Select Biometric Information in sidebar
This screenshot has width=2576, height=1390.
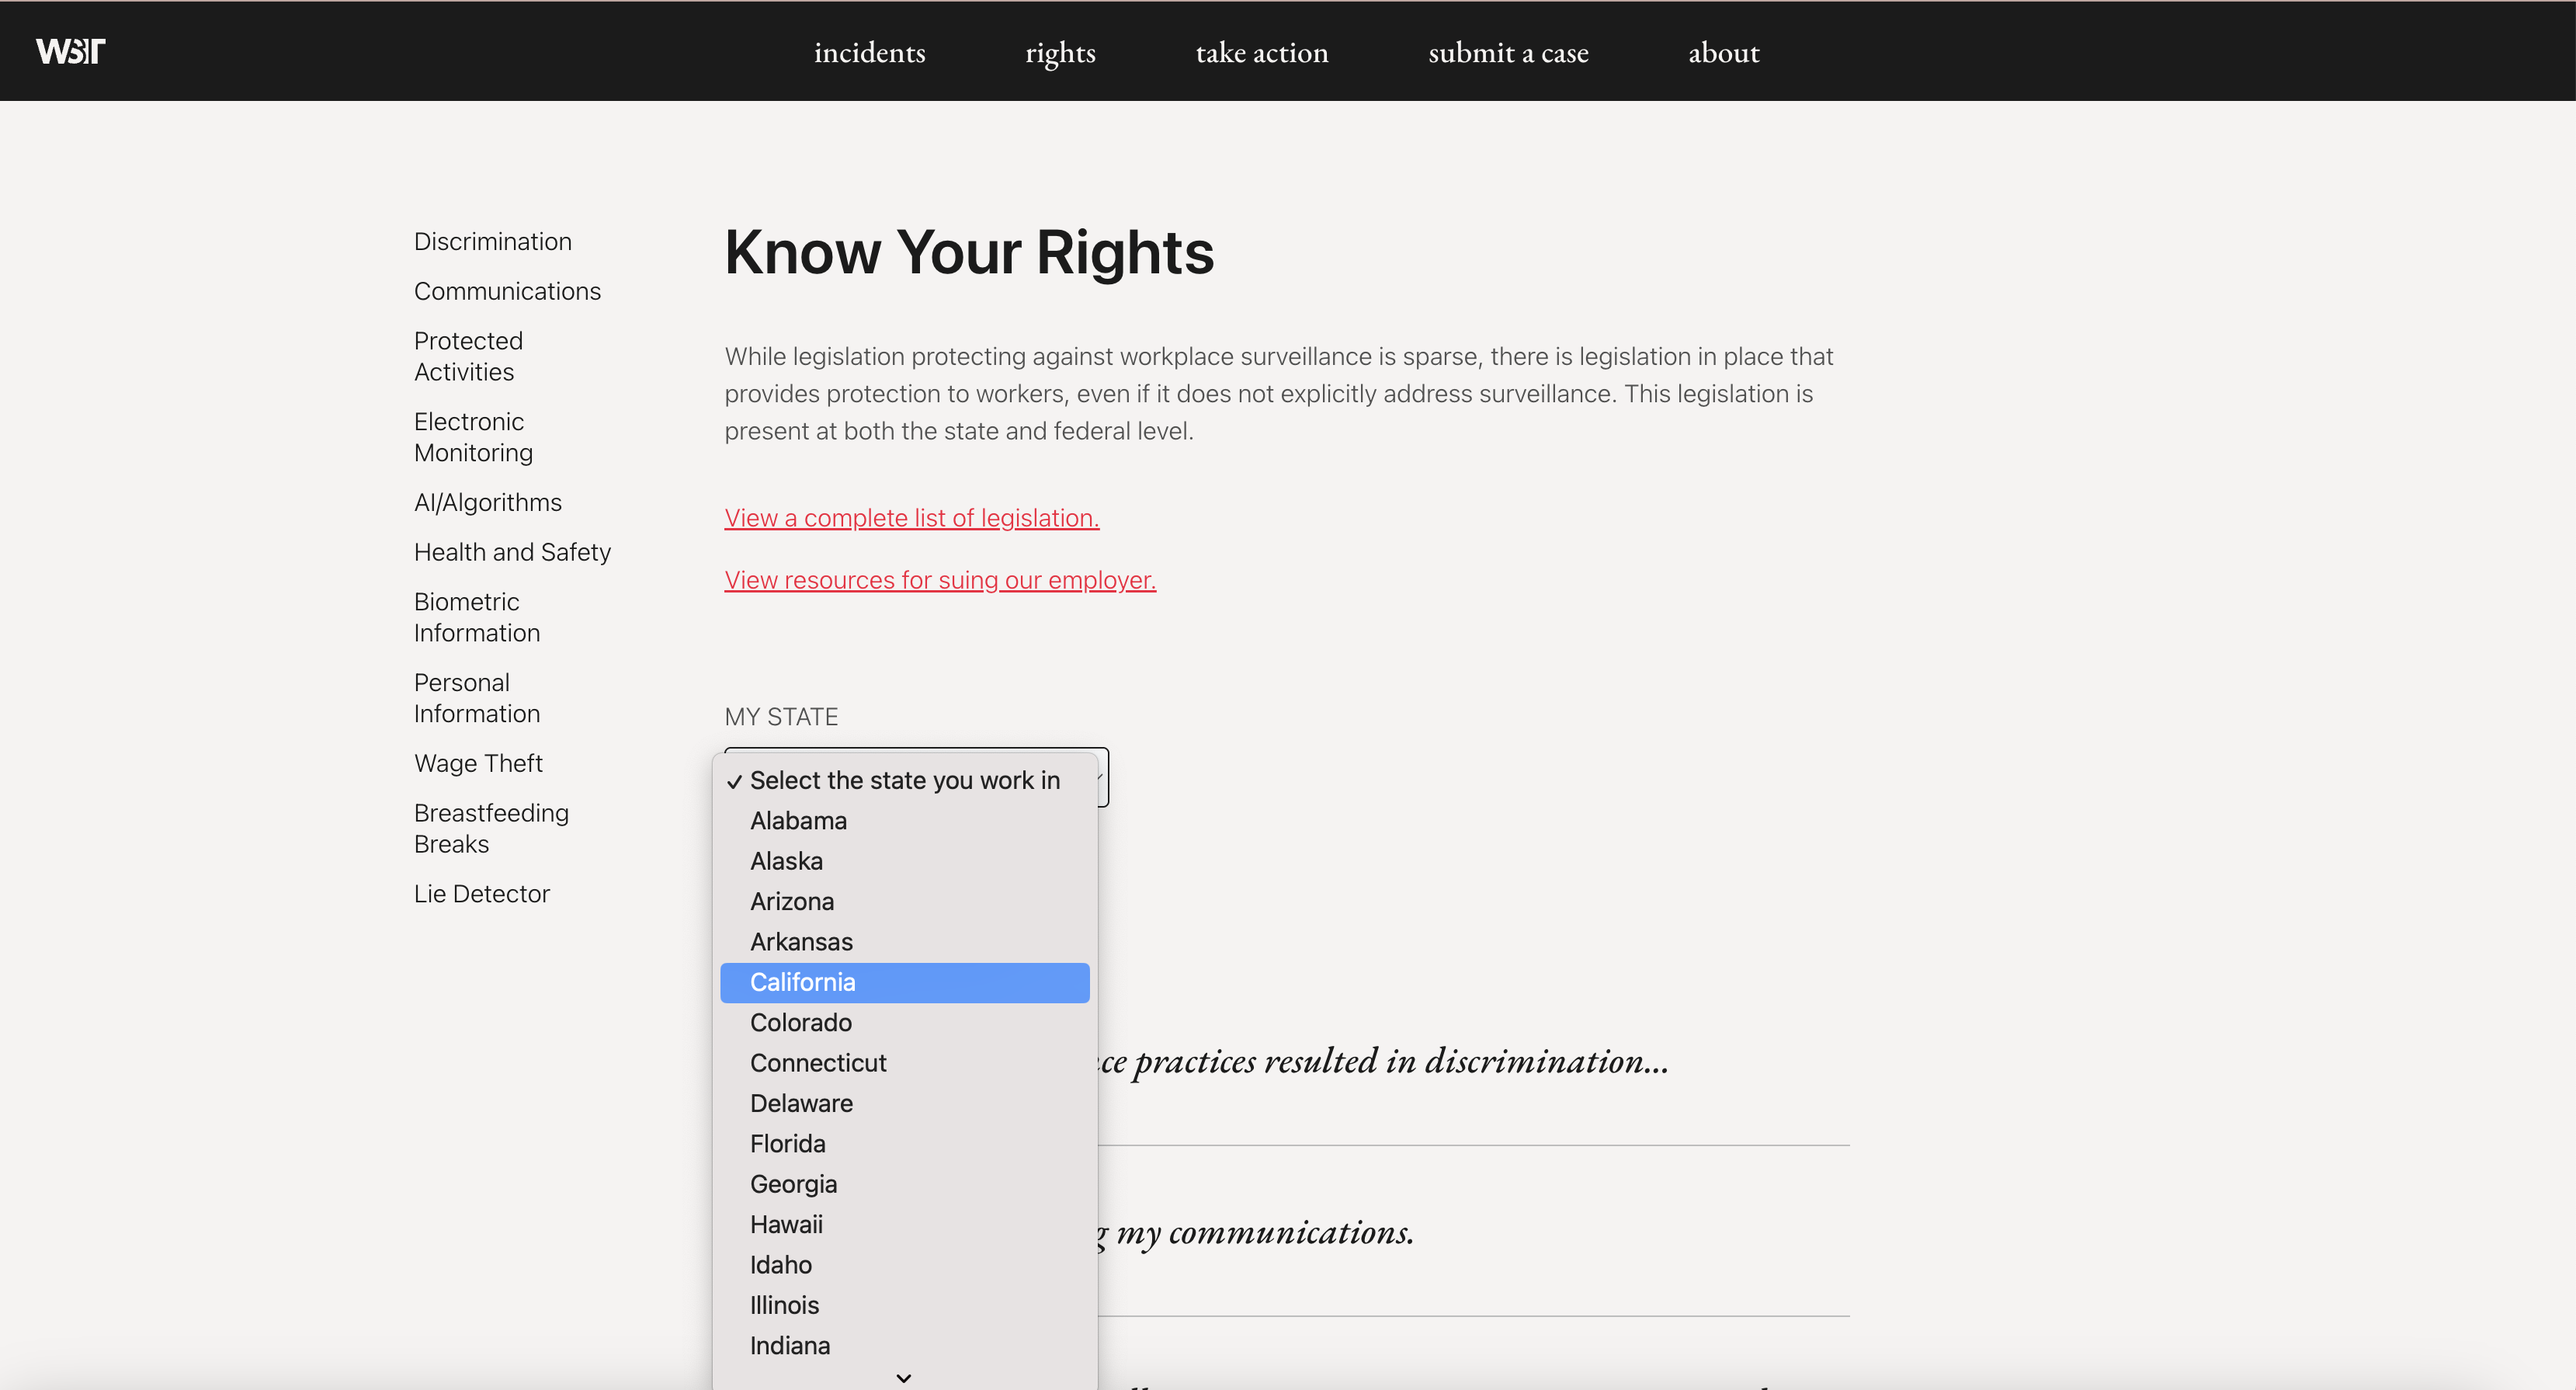coord(476,617)
